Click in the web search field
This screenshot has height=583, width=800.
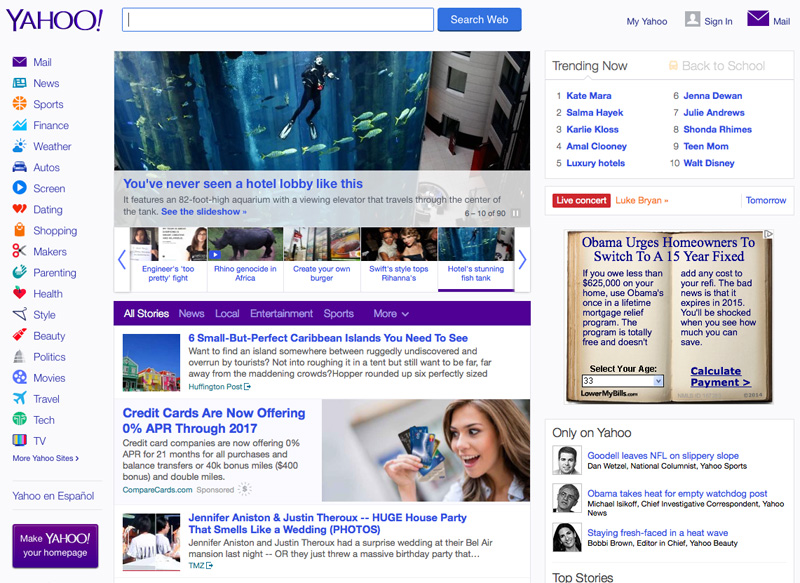[278, 19]
